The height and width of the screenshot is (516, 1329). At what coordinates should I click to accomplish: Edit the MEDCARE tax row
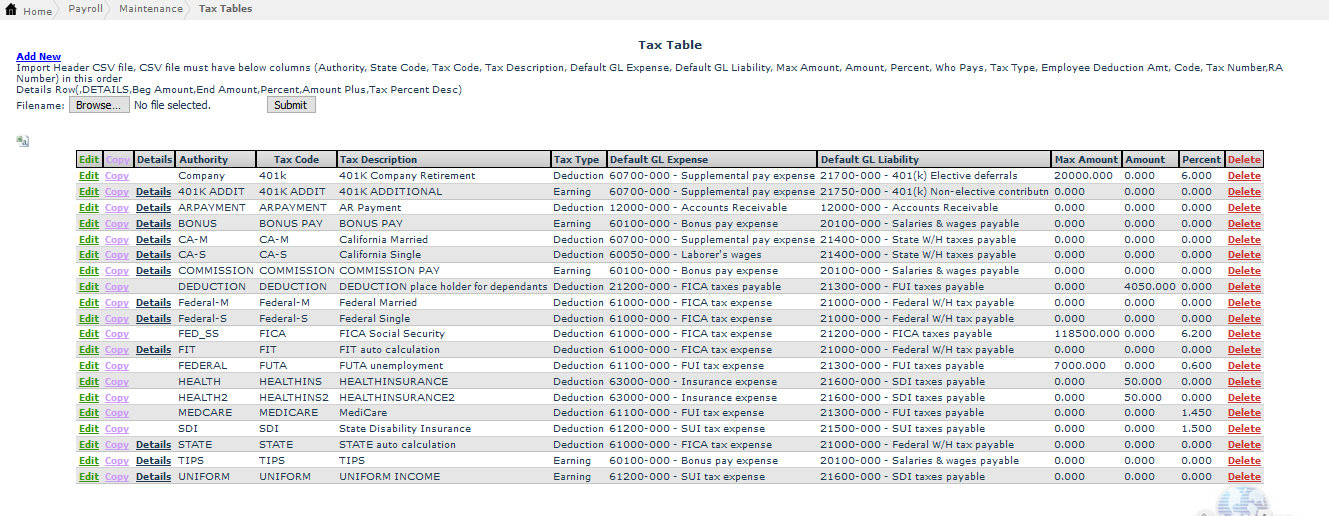pos(88,413)
